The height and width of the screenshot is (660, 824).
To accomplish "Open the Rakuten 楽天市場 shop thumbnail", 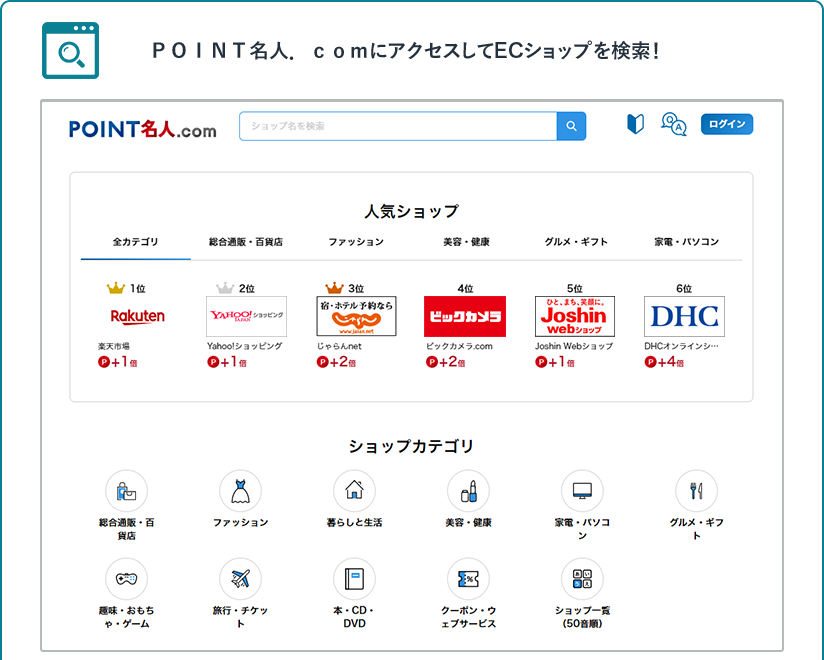I will 137,316.
